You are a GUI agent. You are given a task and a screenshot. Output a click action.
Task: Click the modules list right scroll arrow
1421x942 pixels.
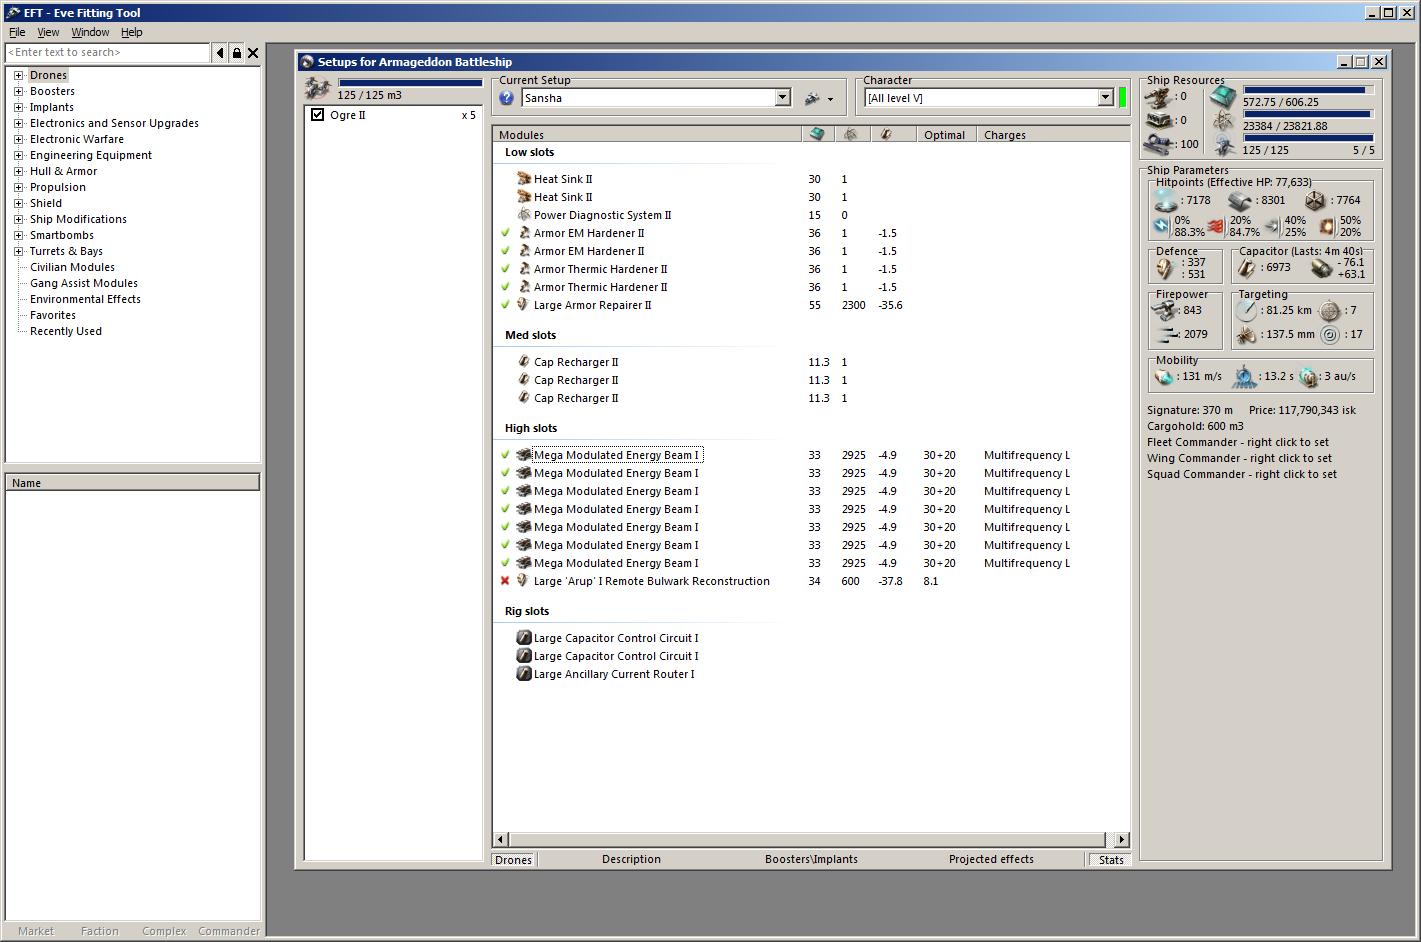1121,839
